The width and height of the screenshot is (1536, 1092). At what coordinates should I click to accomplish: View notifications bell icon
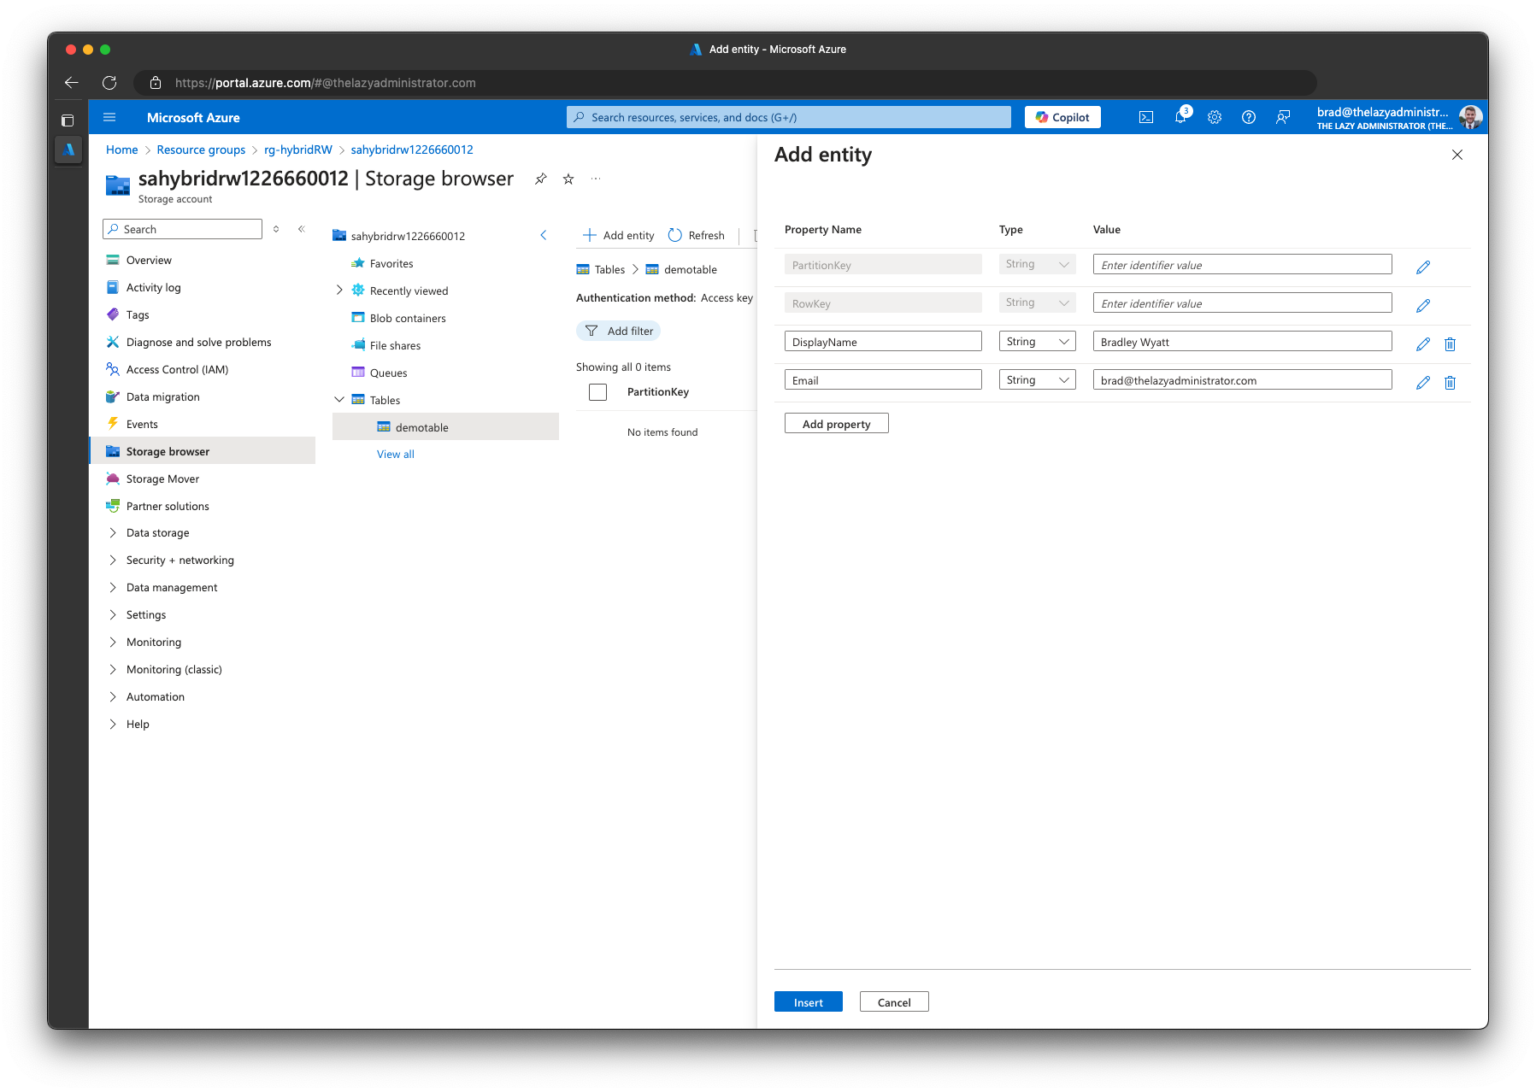pos(1181,117)
